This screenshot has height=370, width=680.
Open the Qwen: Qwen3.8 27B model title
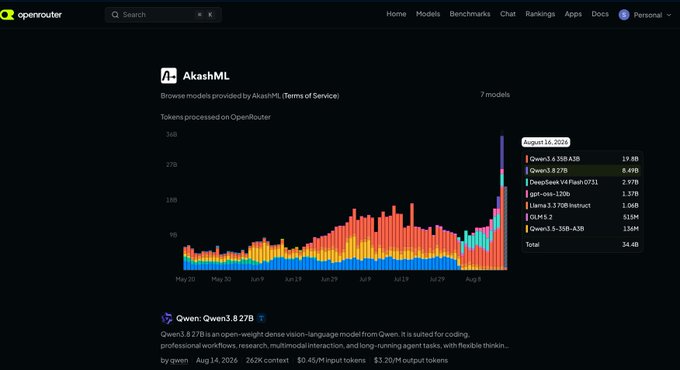215,318
